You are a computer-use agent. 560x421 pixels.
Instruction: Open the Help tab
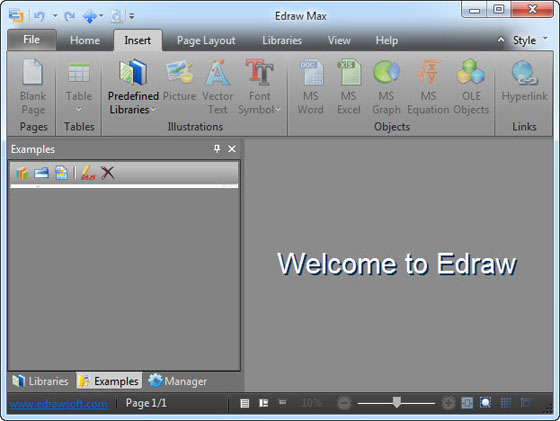pyautogui.click(x=386, y=40)
